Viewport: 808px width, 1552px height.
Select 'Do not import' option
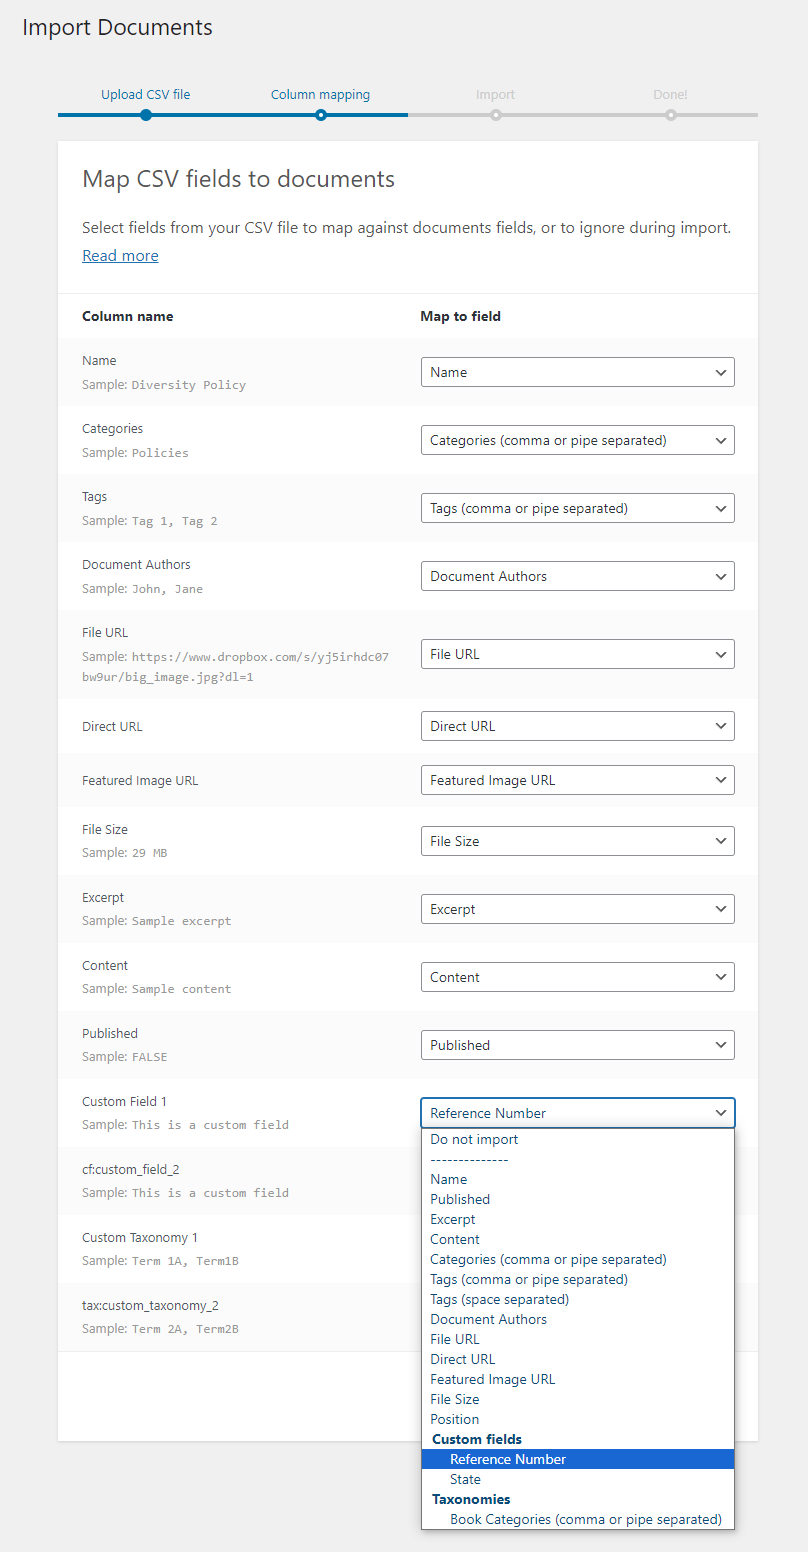click(474, 1139)
